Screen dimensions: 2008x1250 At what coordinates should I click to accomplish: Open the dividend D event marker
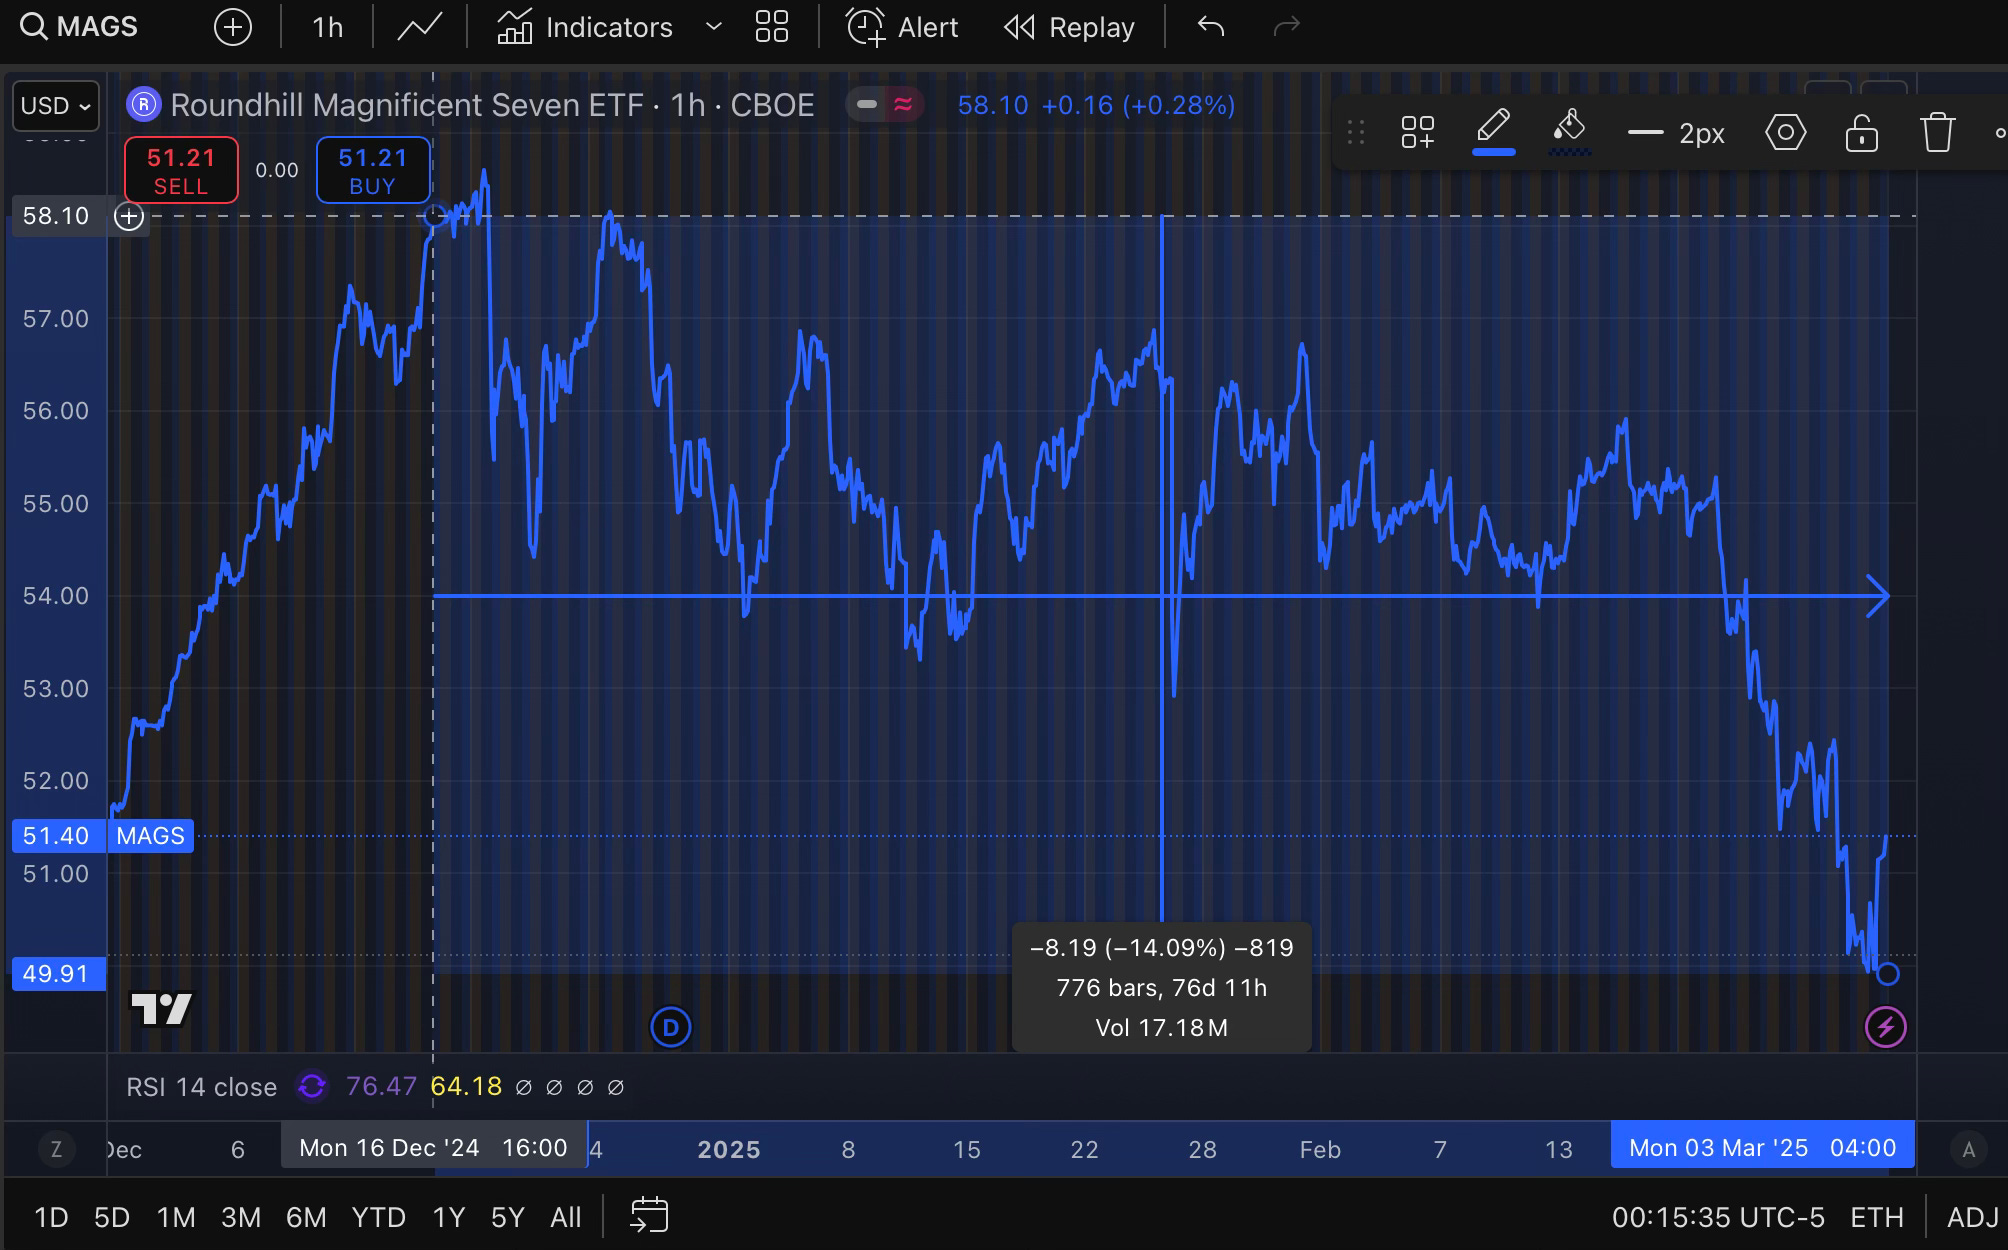click(670, 1027)
